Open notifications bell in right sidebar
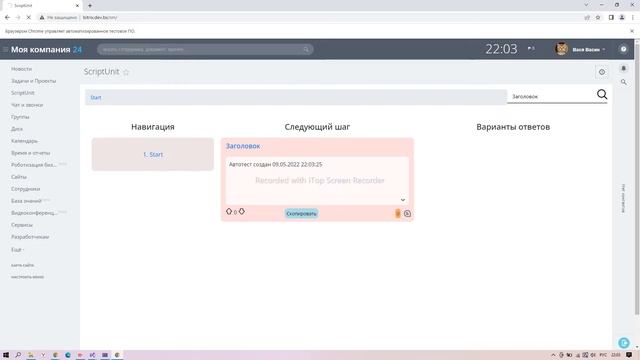This screenshot has height=360, width=640. click(623, 68)
